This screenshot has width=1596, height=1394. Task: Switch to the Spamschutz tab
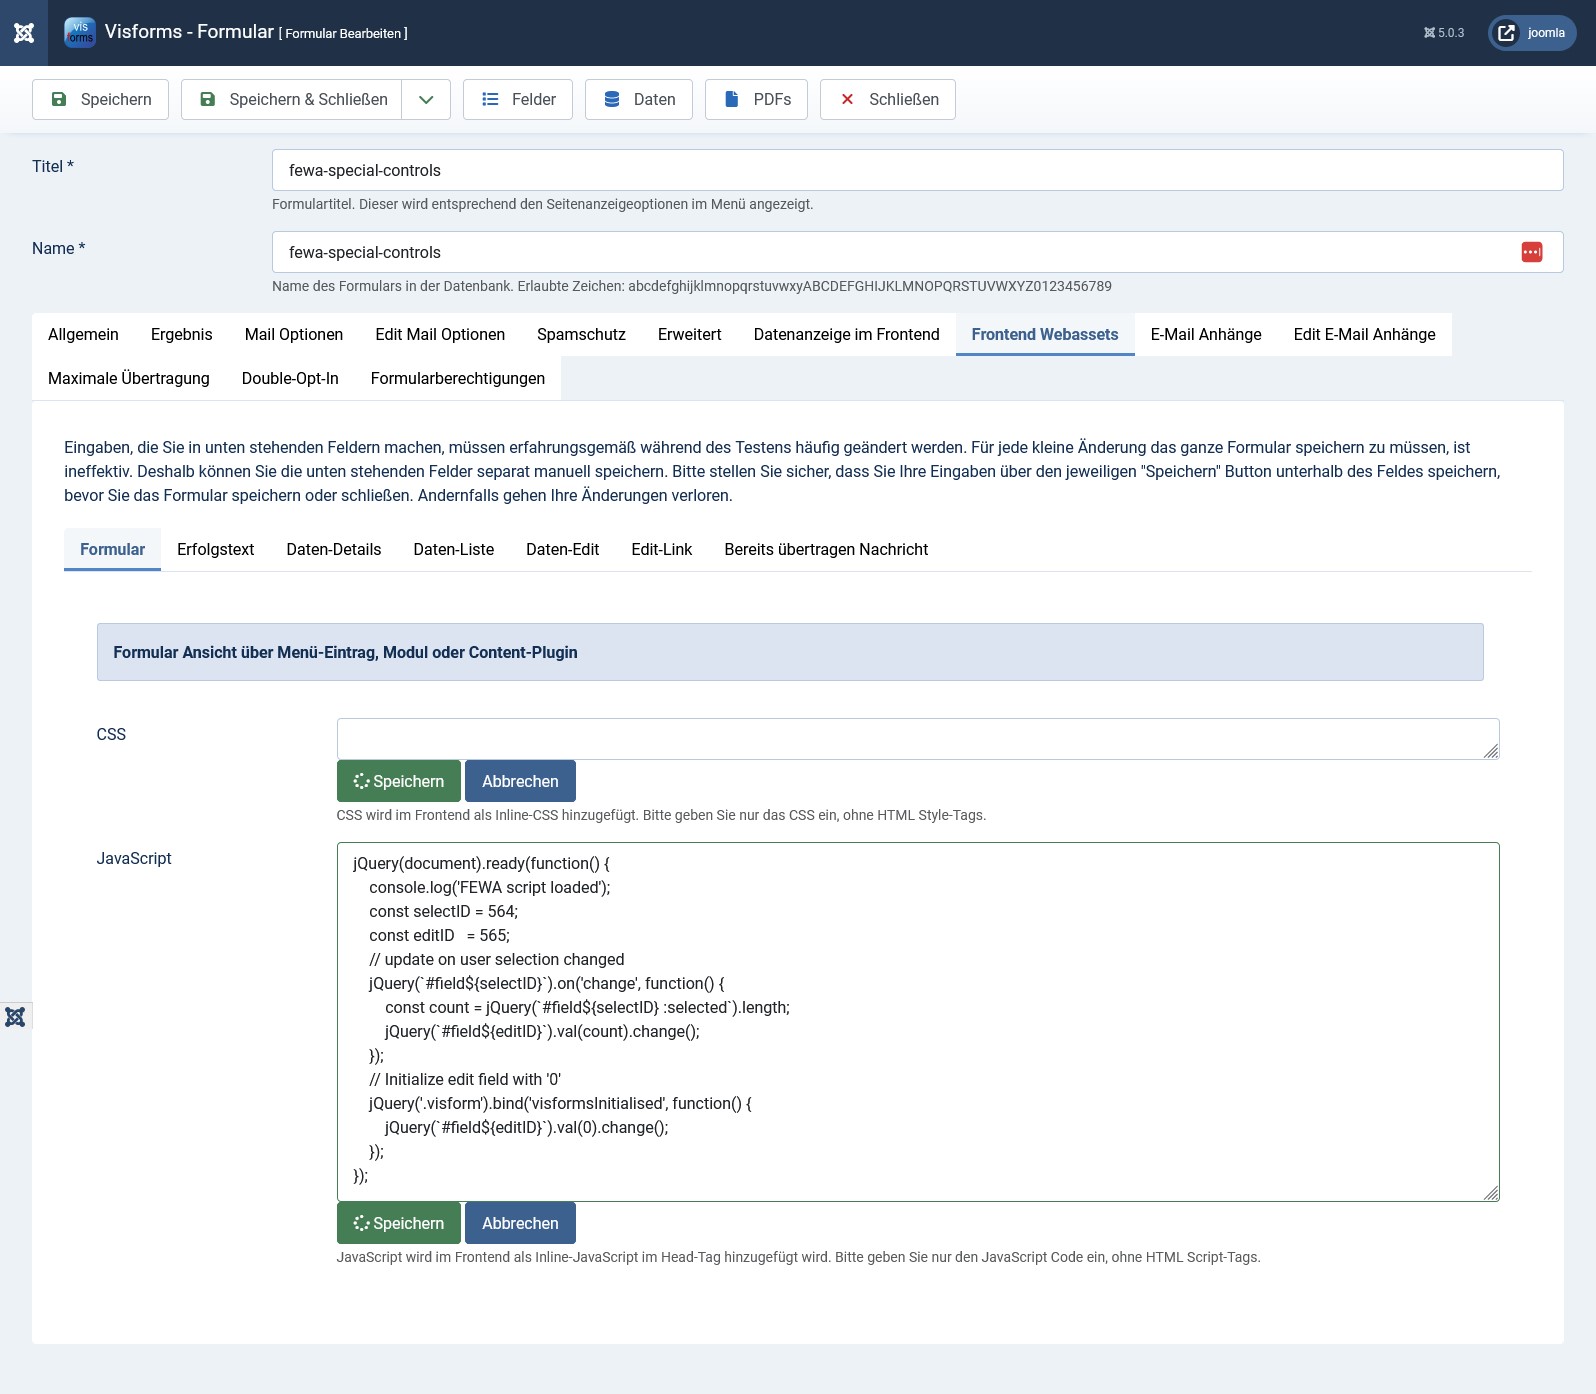point(581,334)
